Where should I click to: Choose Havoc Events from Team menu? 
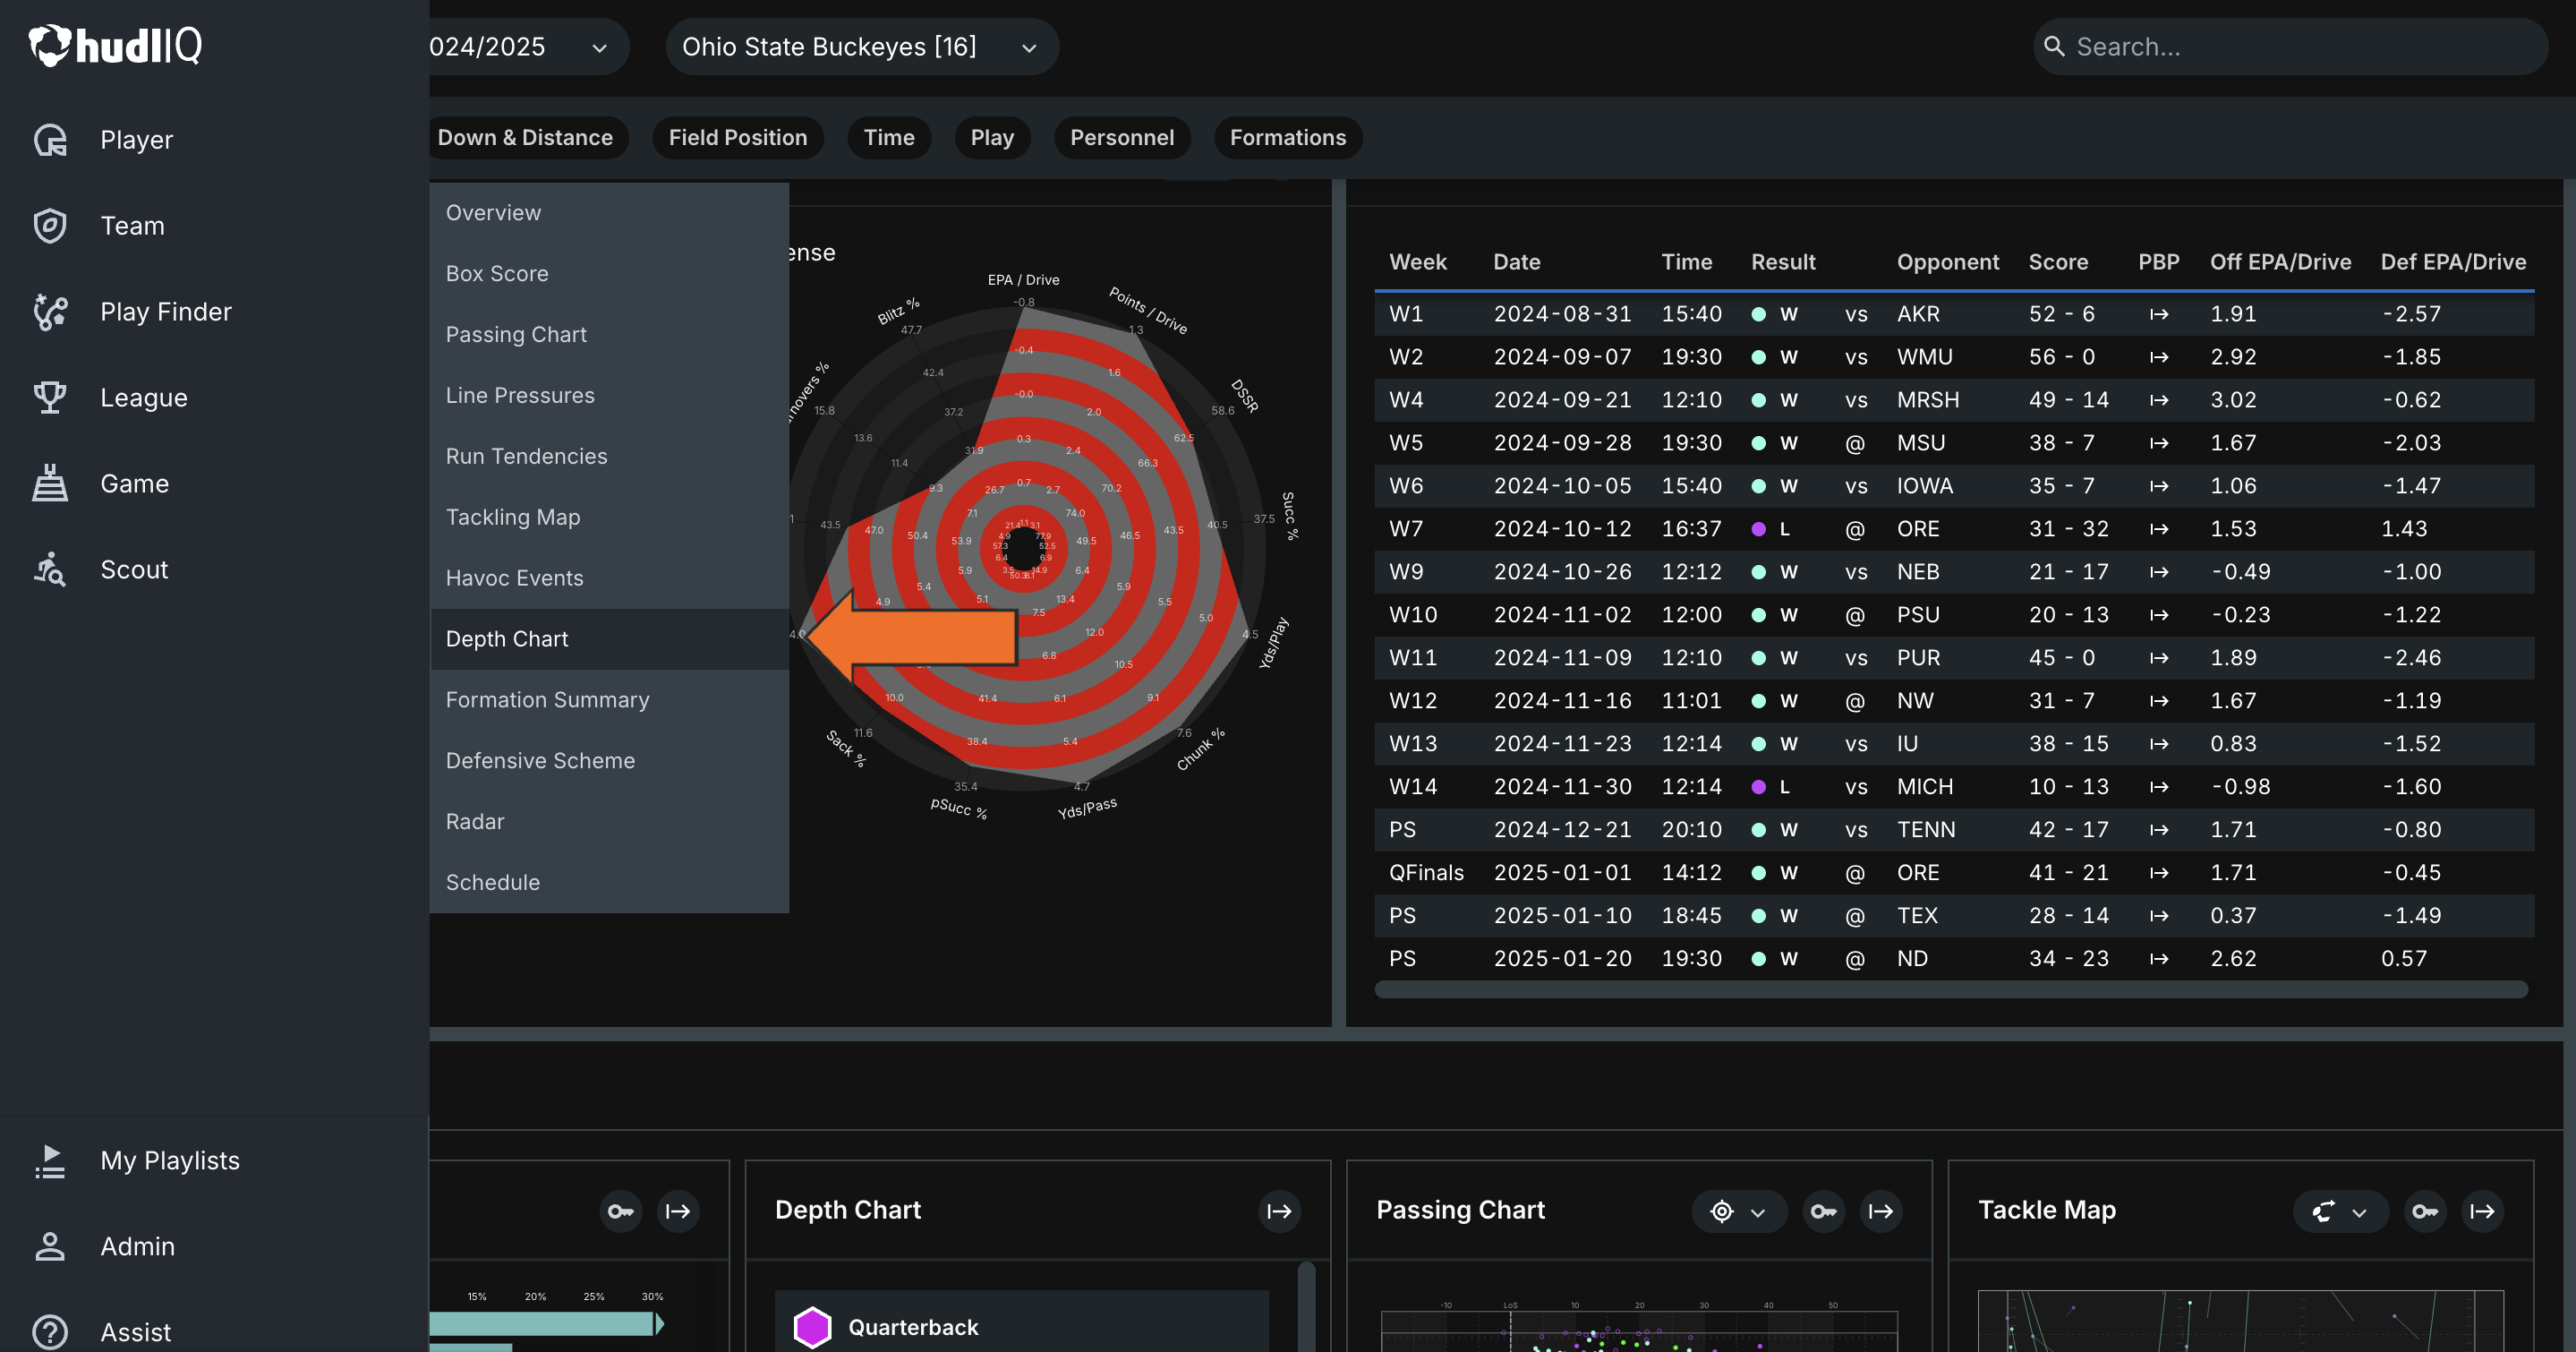[x=609, y=578]
